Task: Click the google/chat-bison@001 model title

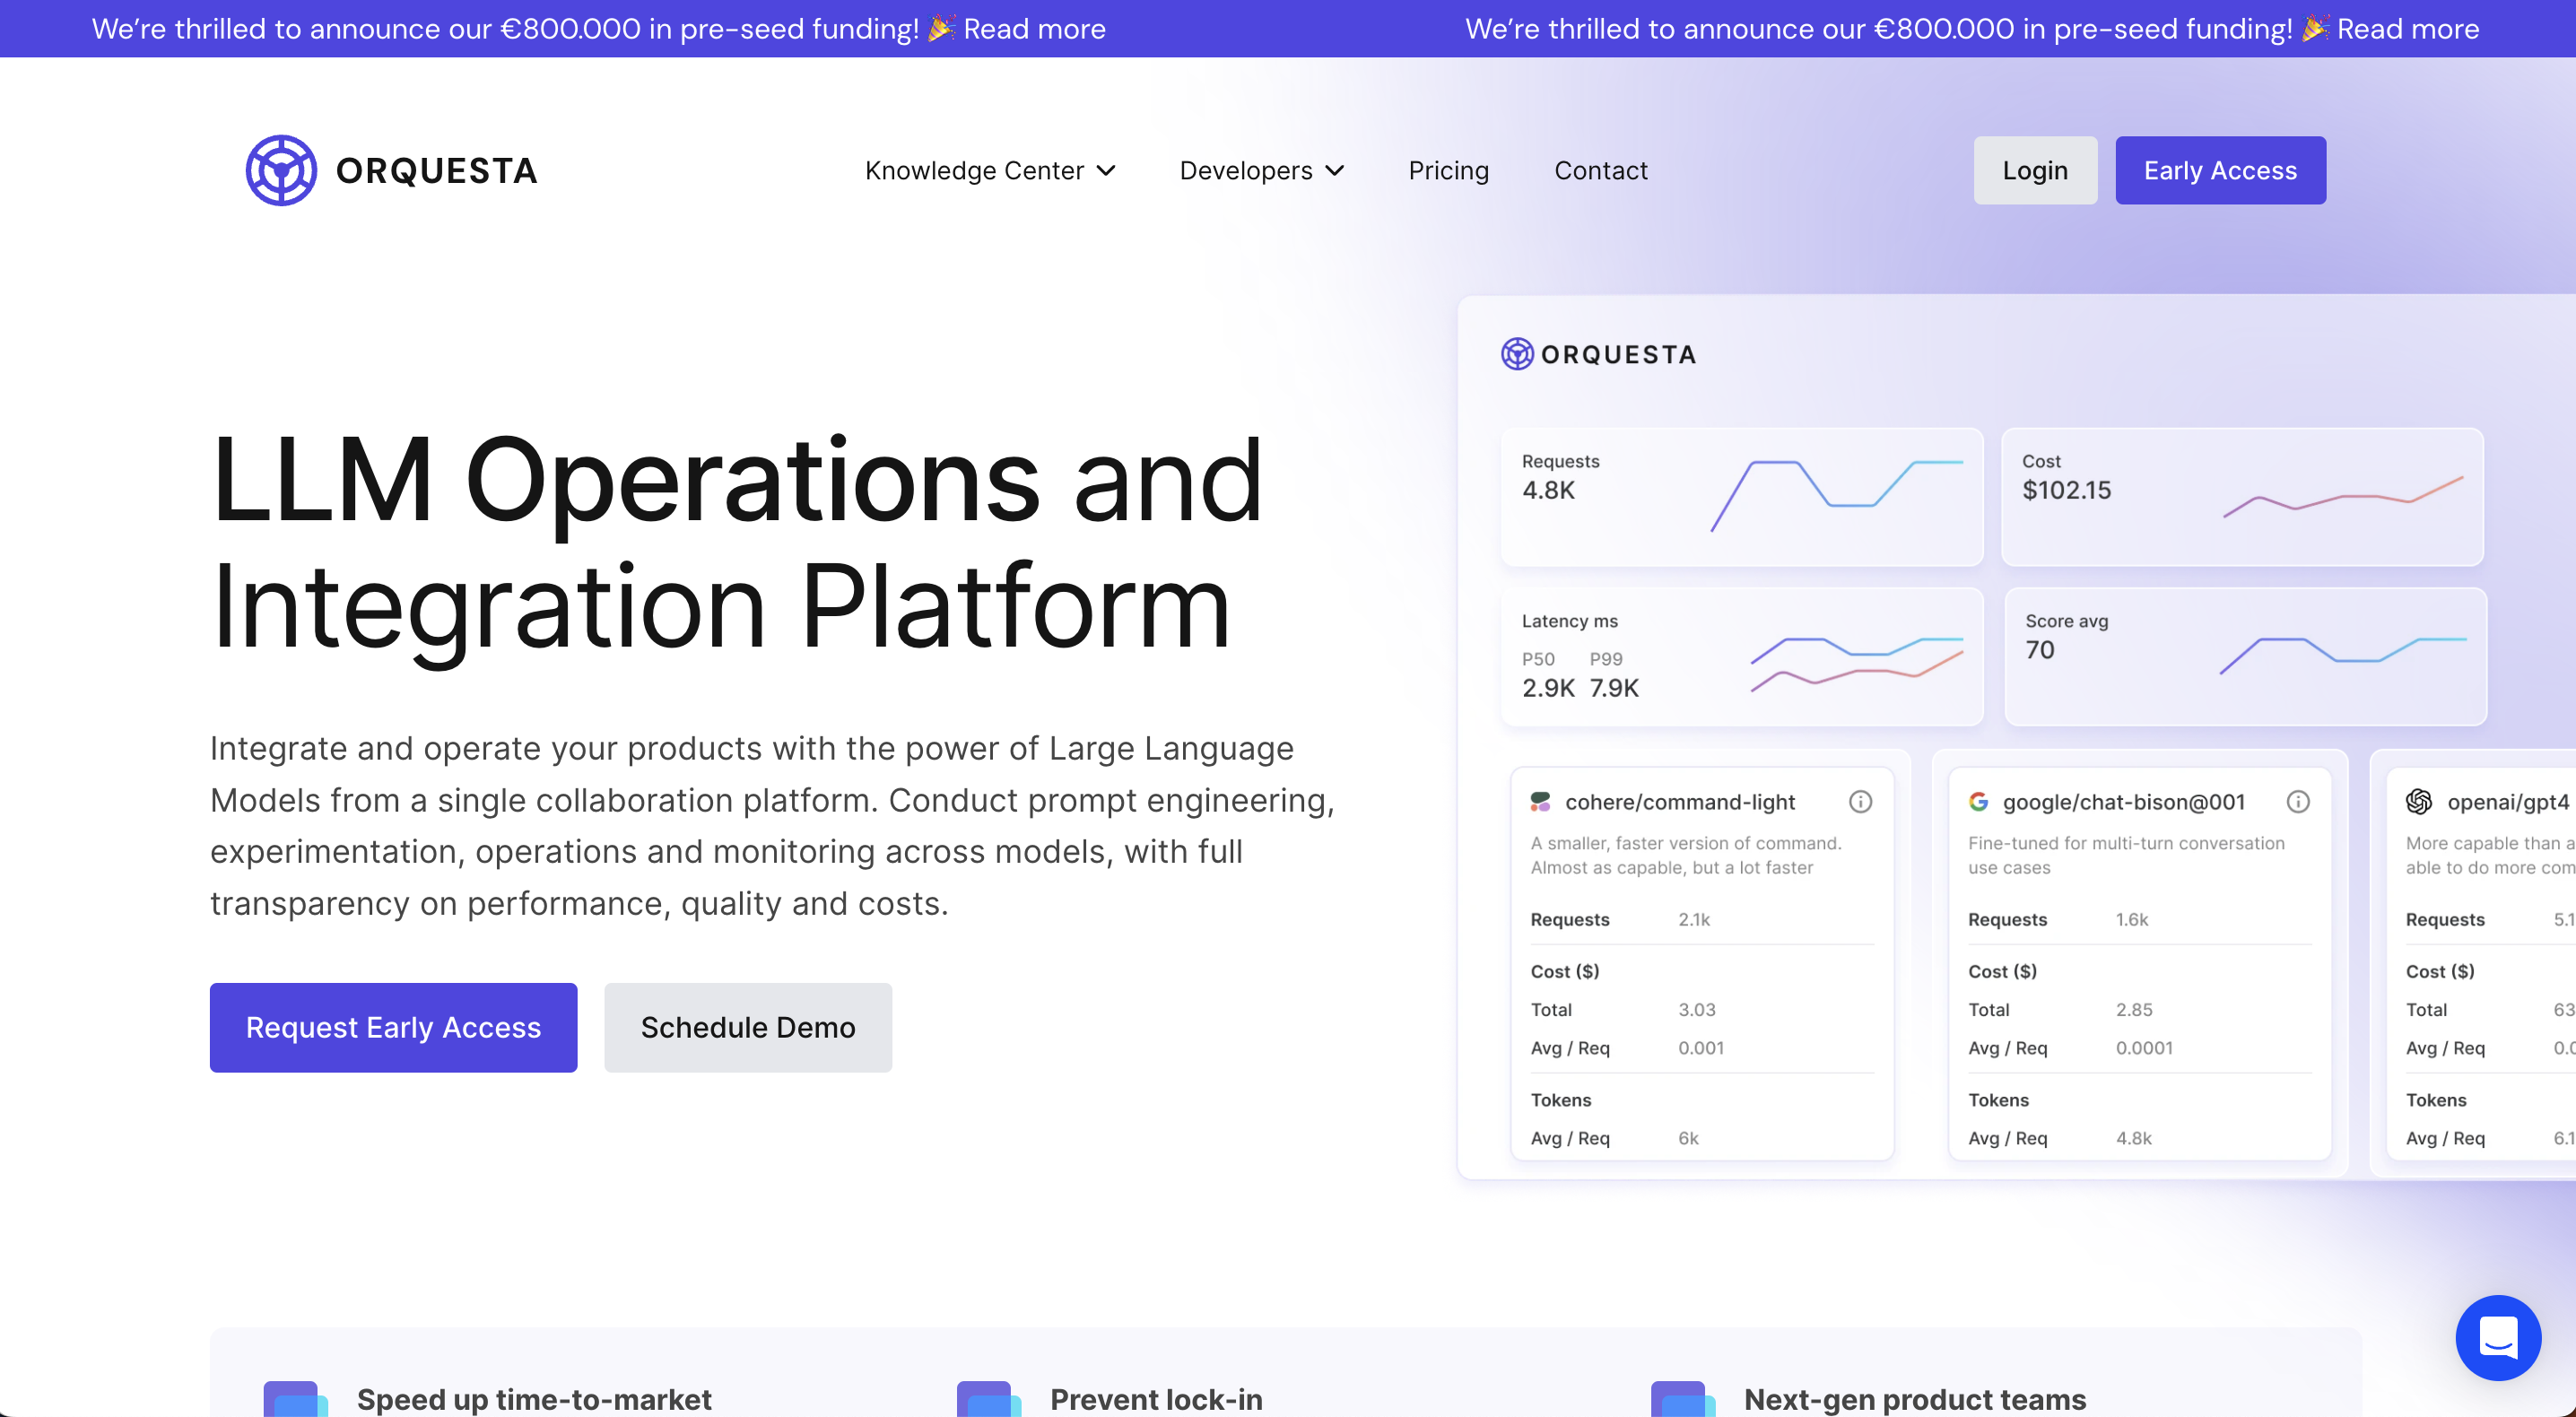Action: [2123, 802]
